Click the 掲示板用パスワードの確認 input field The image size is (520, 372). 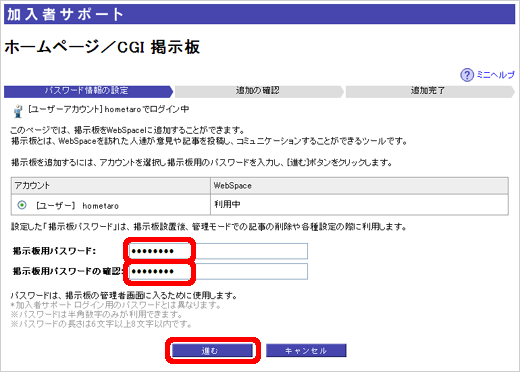[218, 271]
